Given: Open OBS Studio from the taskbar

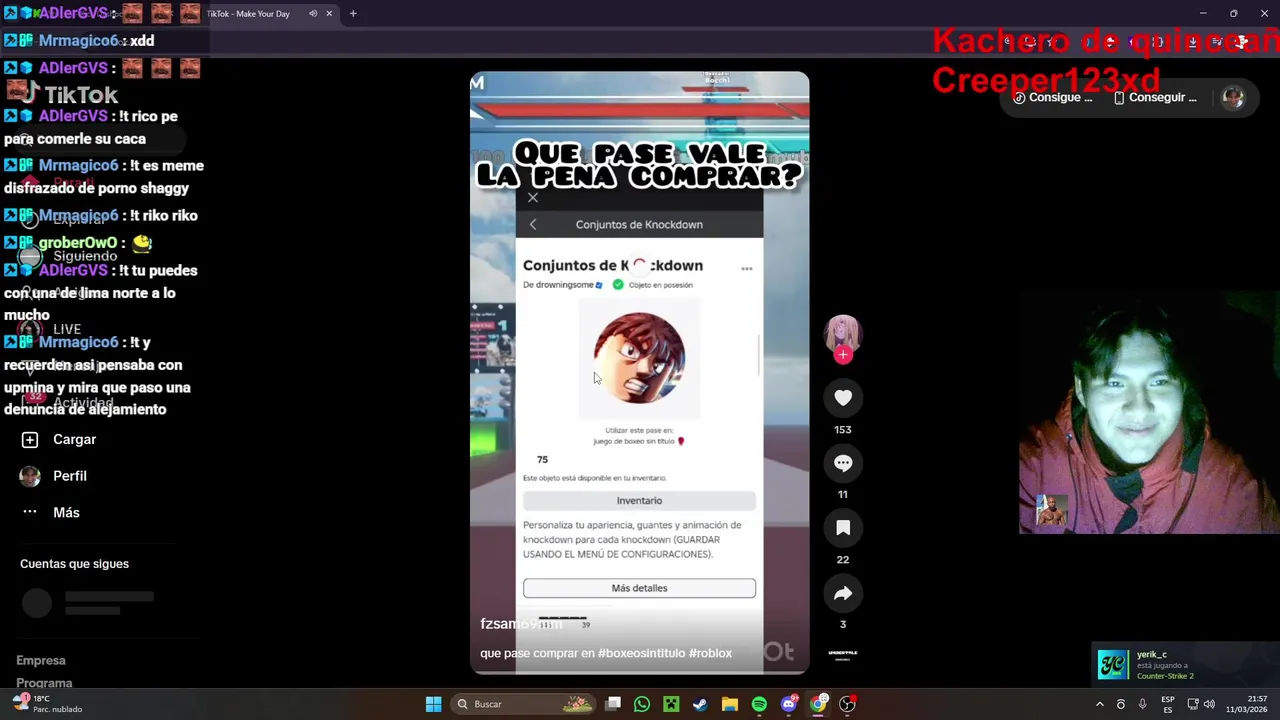Looking at the screenshot, I should pyautogui.click(x=848, y=704).
